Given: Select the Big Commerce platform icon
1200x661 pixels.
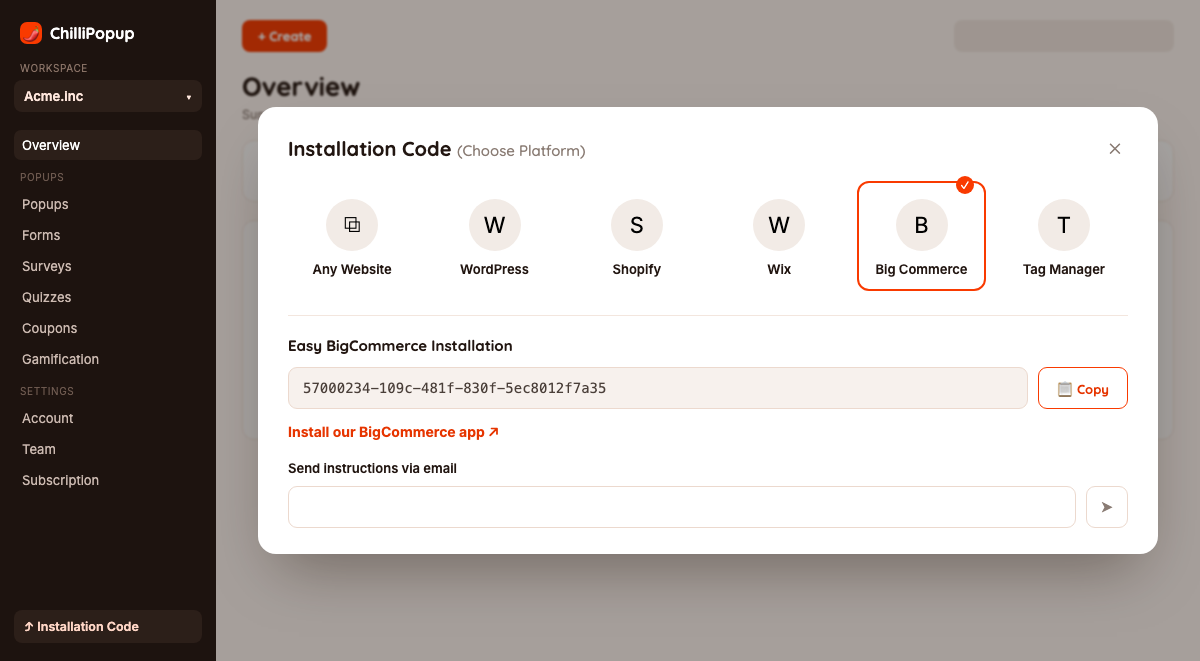Looking at the screenshot, I should pos(921,225).
